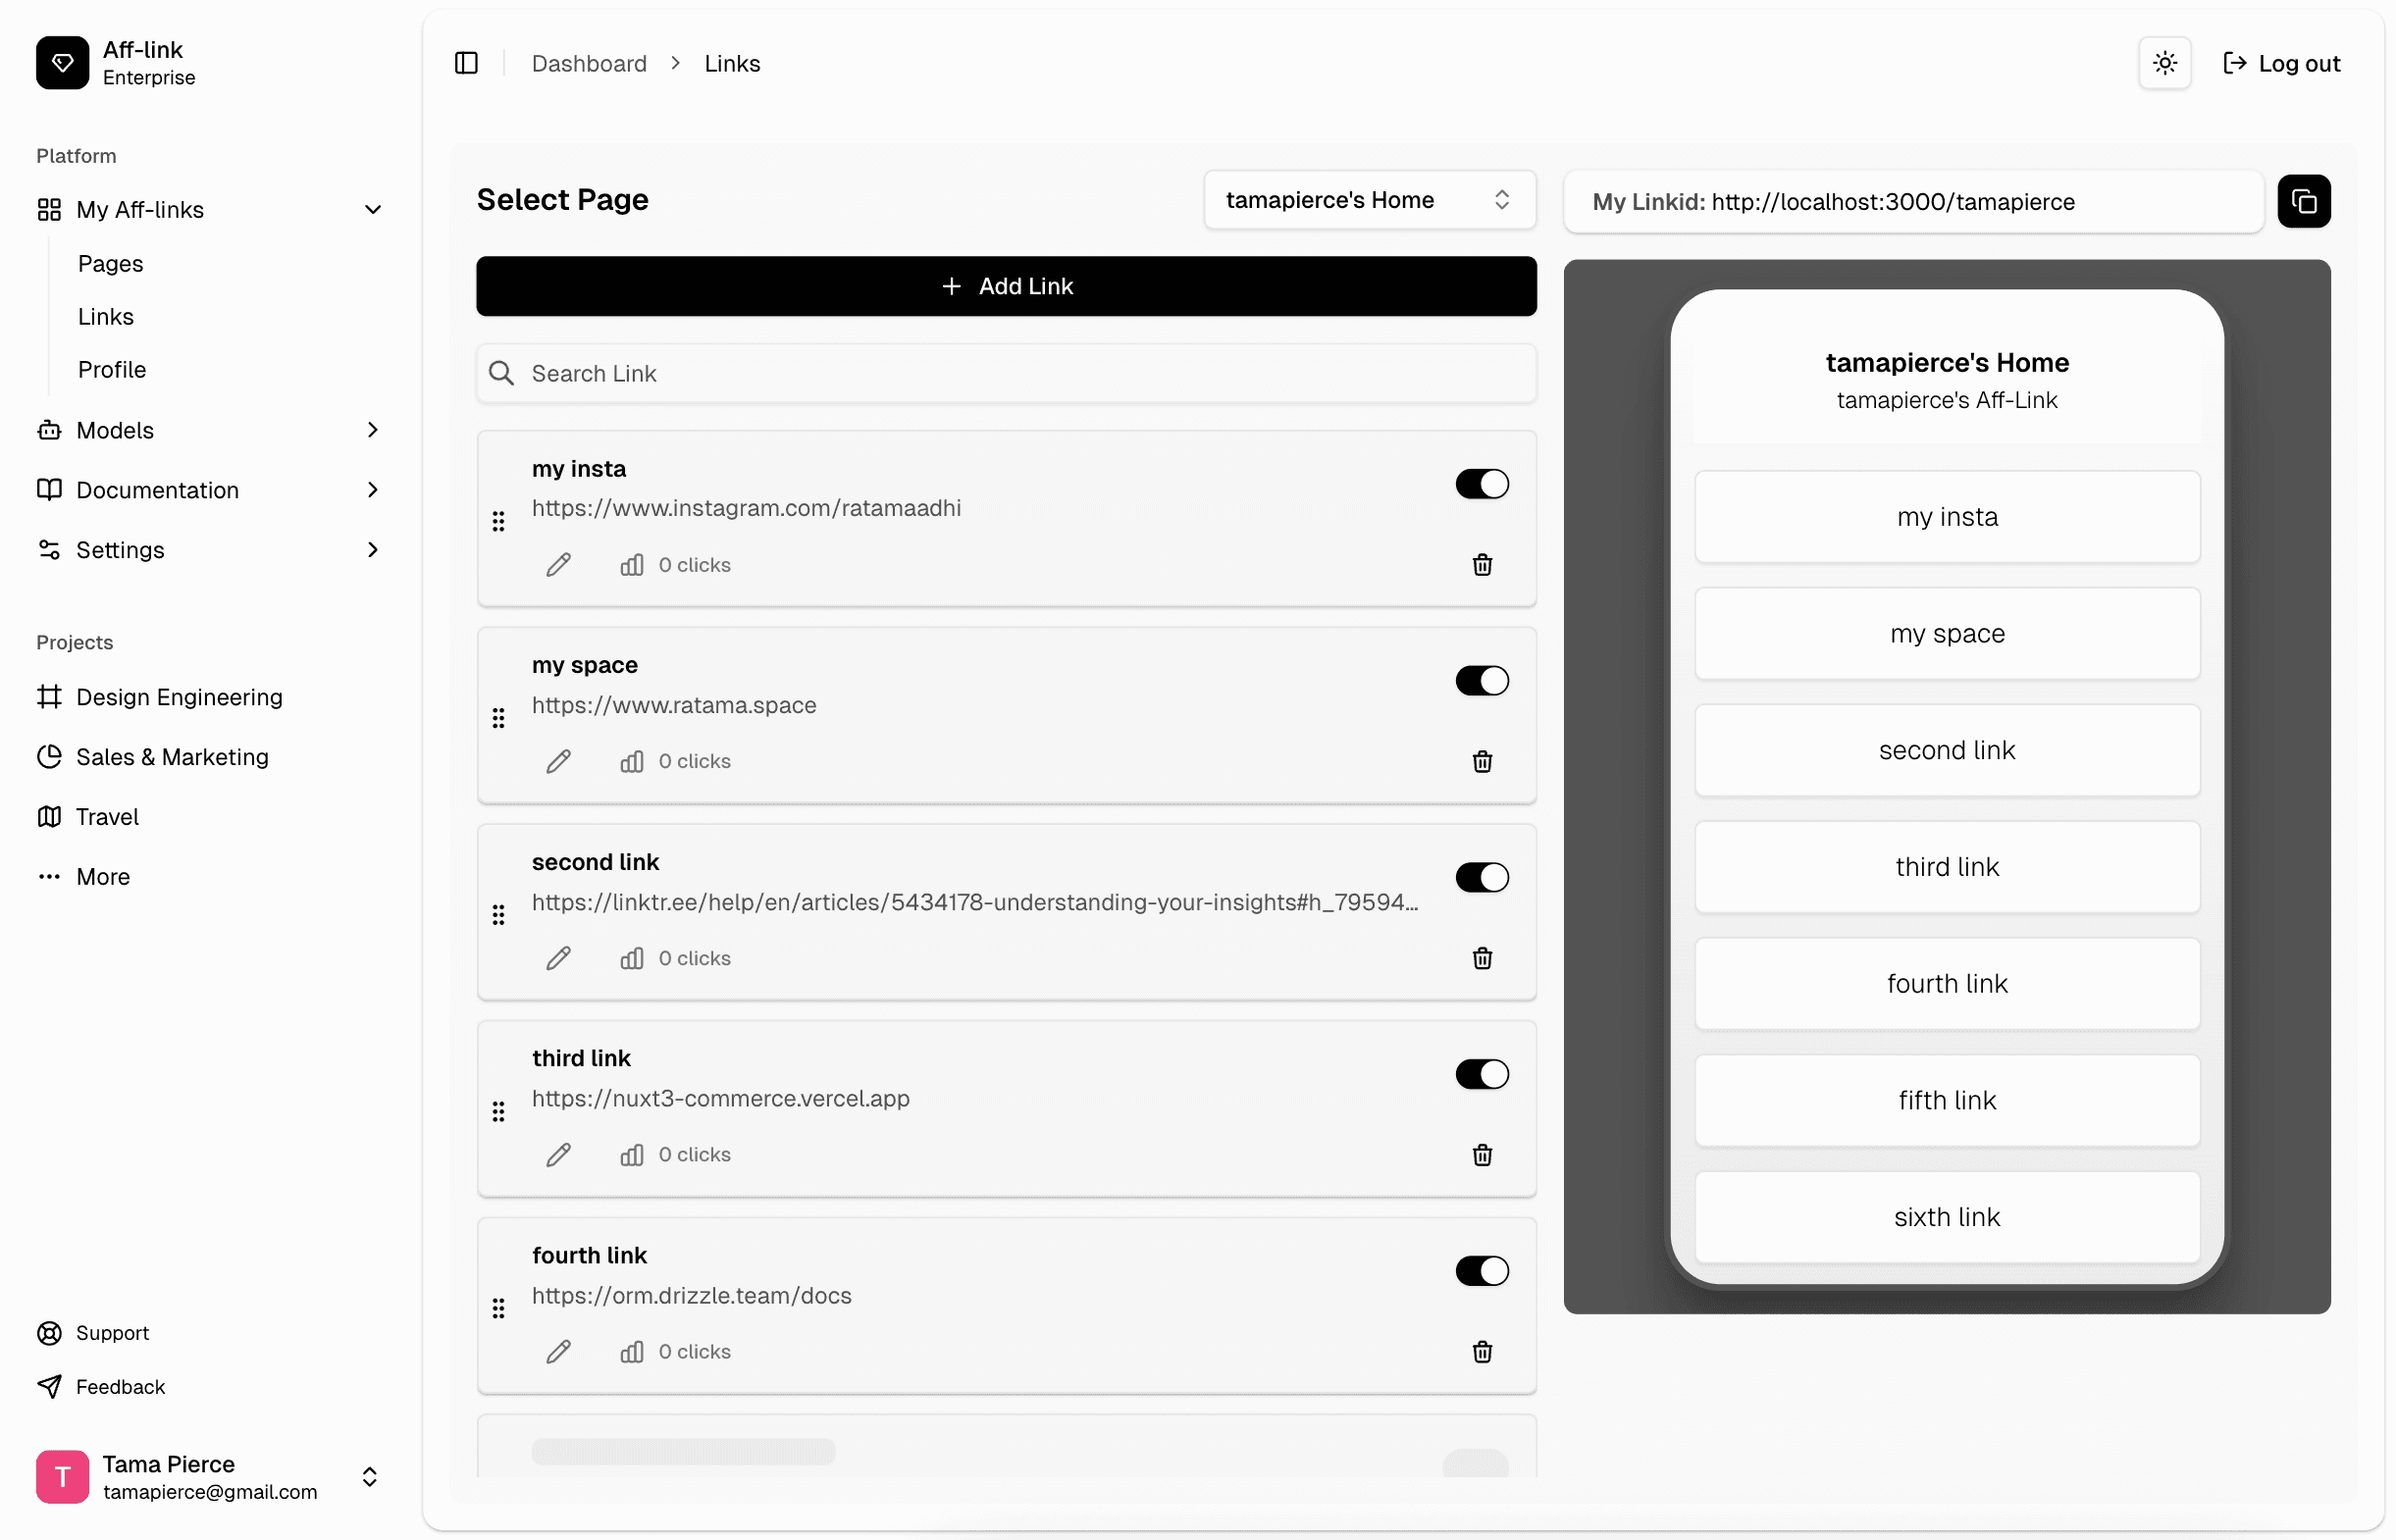Click the clicks analytics icon on my space
This screenshot has width=2396, height=1540.
point(632,761)
